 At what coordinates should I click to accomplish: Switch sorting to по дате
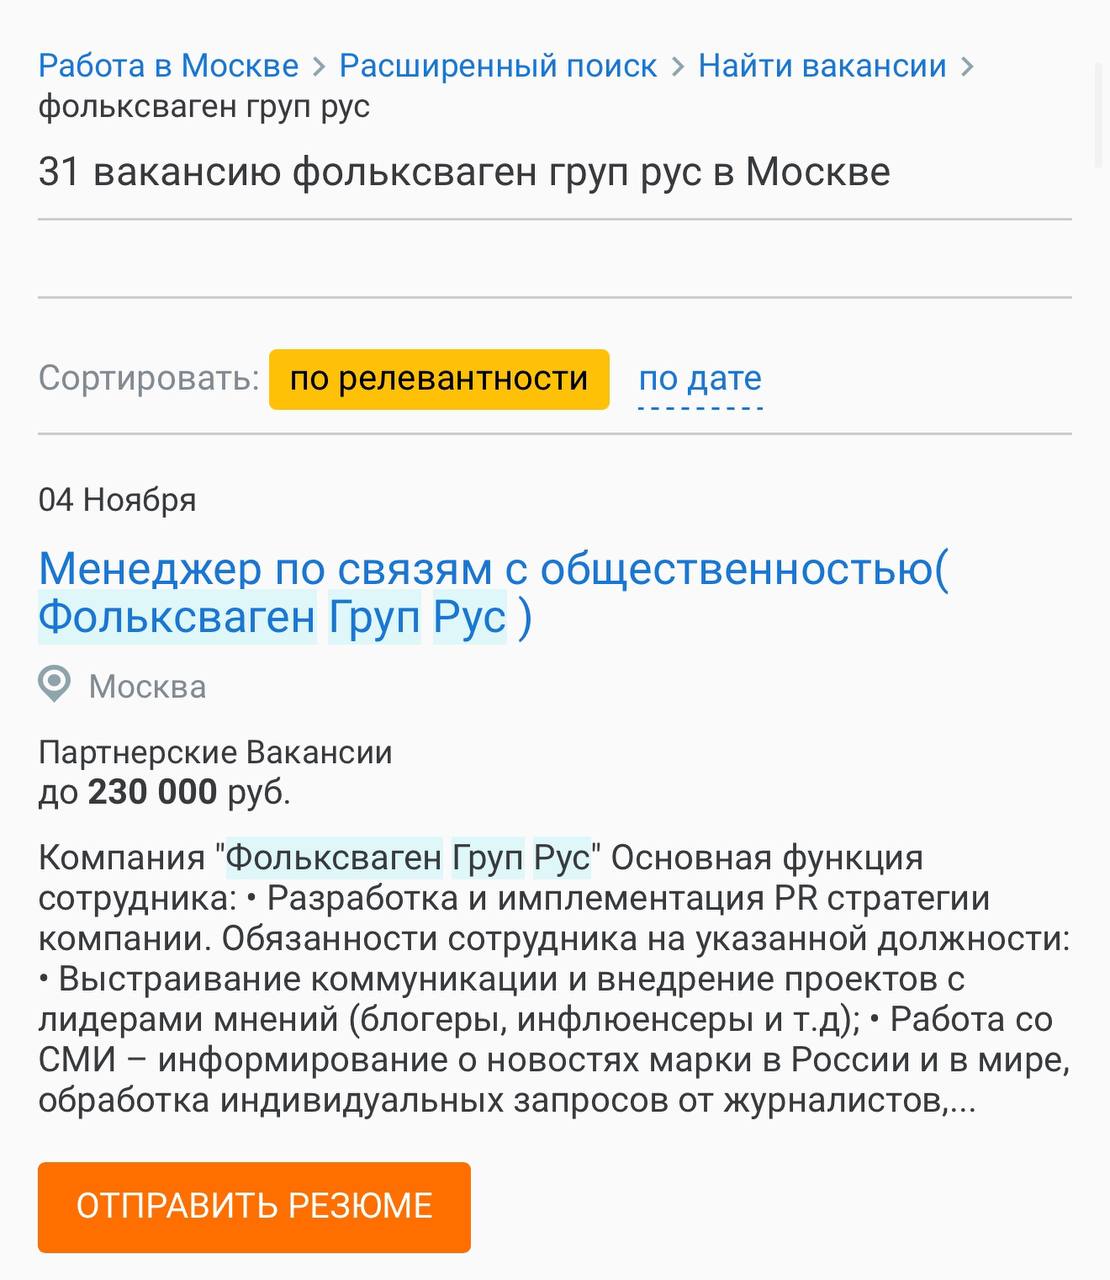[700, 379]
